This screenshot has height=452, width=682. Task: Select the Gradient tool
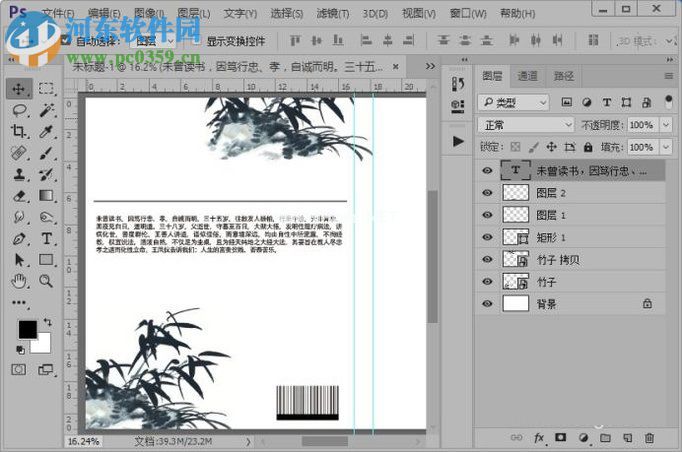(46, 196)
